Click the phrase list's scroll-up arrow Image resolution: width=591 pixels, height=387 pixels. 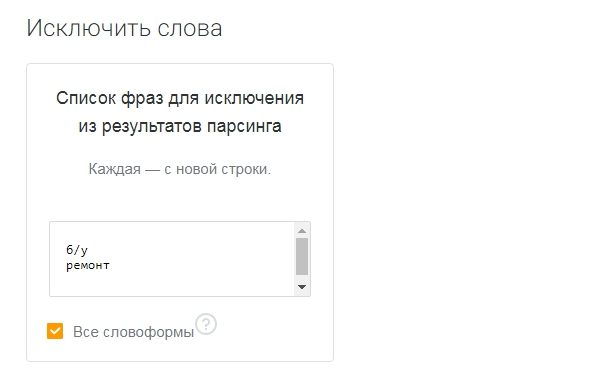[x=302, y=231]
